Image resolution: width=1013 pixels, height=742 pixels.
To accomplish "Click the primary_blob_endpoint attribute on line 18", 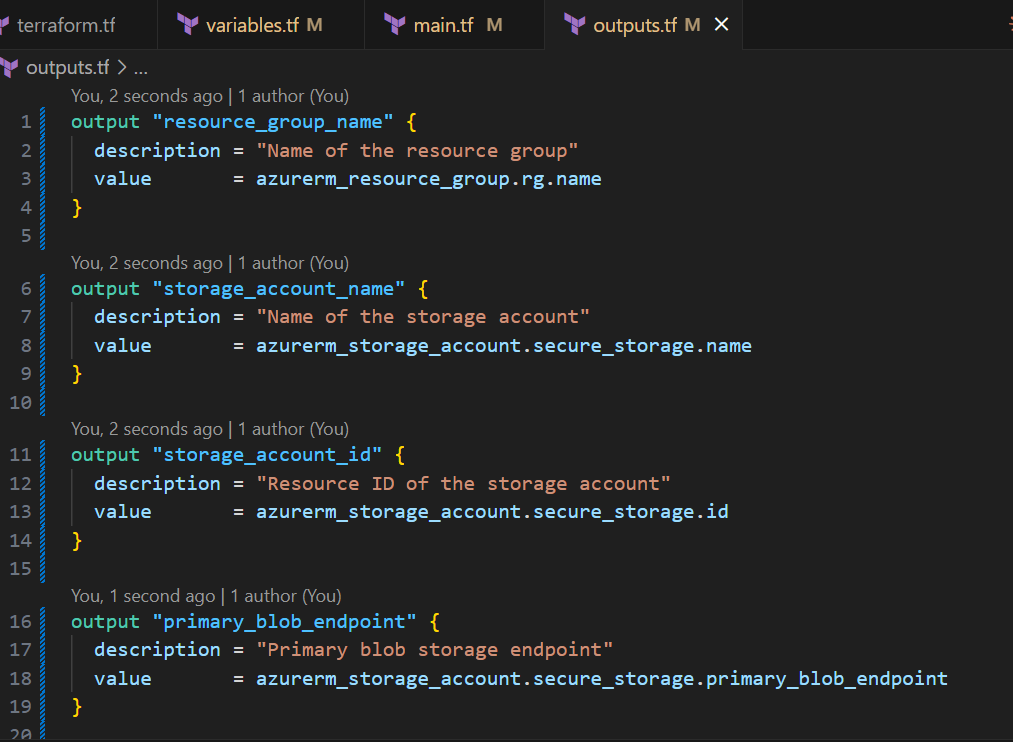I will click(x=826, y=678).
